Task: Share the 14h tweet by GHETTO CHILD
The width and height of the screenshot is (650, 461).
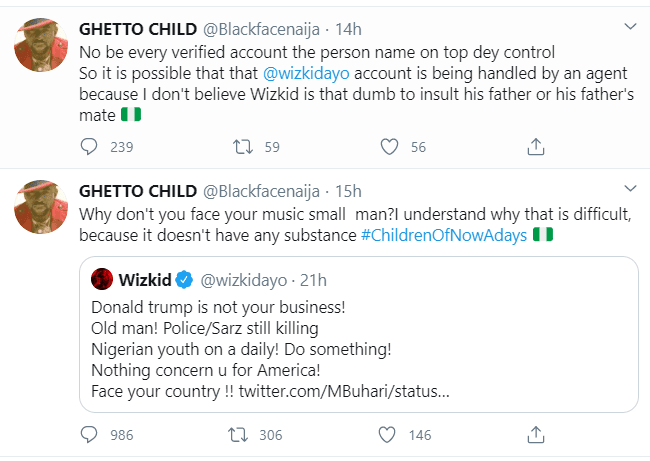Action: pos(535,147)
